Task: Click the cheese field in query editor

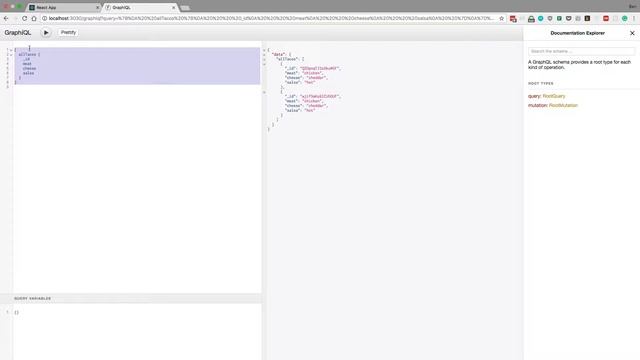Action: (x=29, y=69)
